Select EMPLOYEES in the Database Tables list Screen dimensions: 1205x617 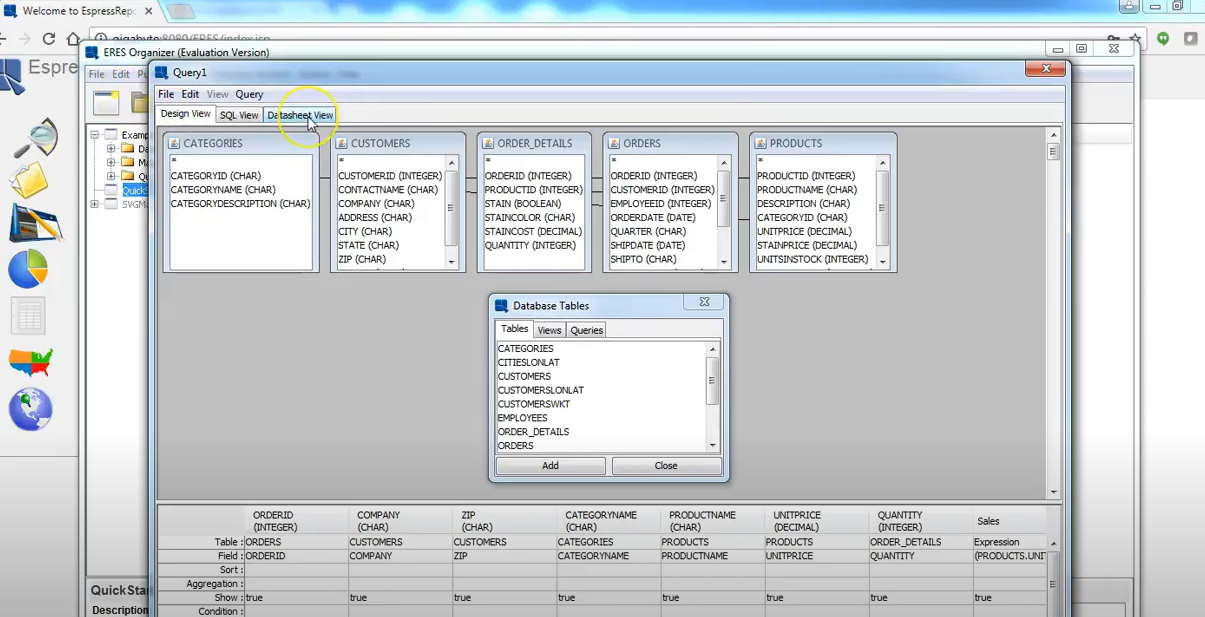[x=522, y=418]
